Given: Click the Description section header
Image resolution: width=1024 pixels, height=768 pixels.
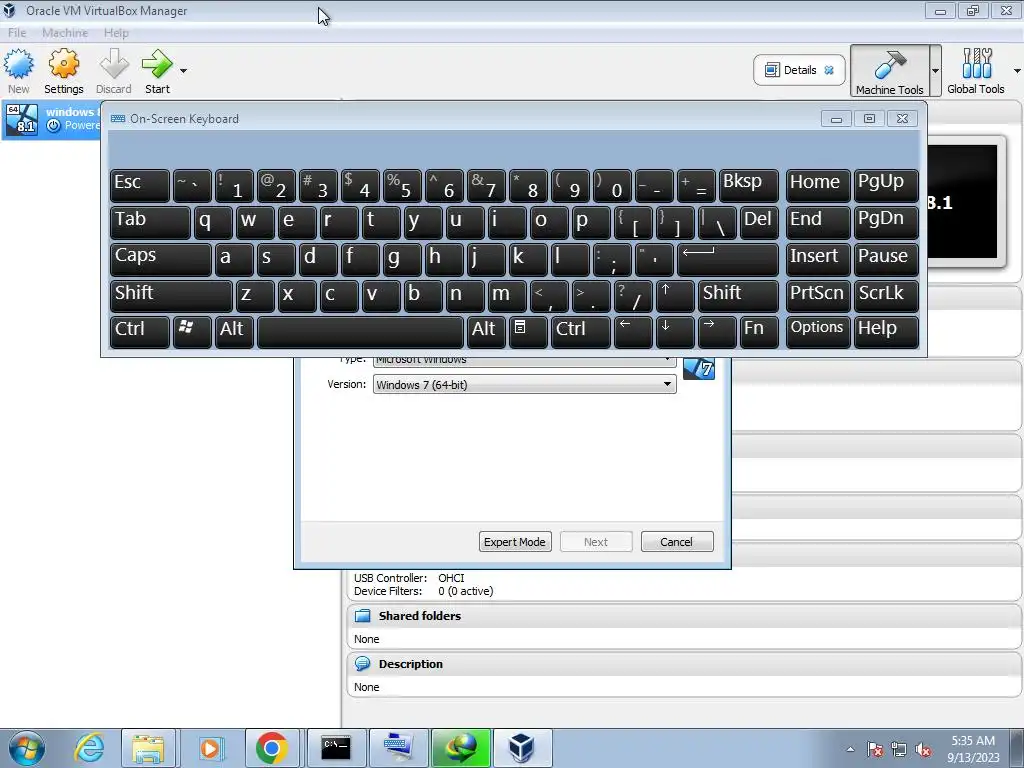Looking at the screenshot, I should click(x=683, y=664).
